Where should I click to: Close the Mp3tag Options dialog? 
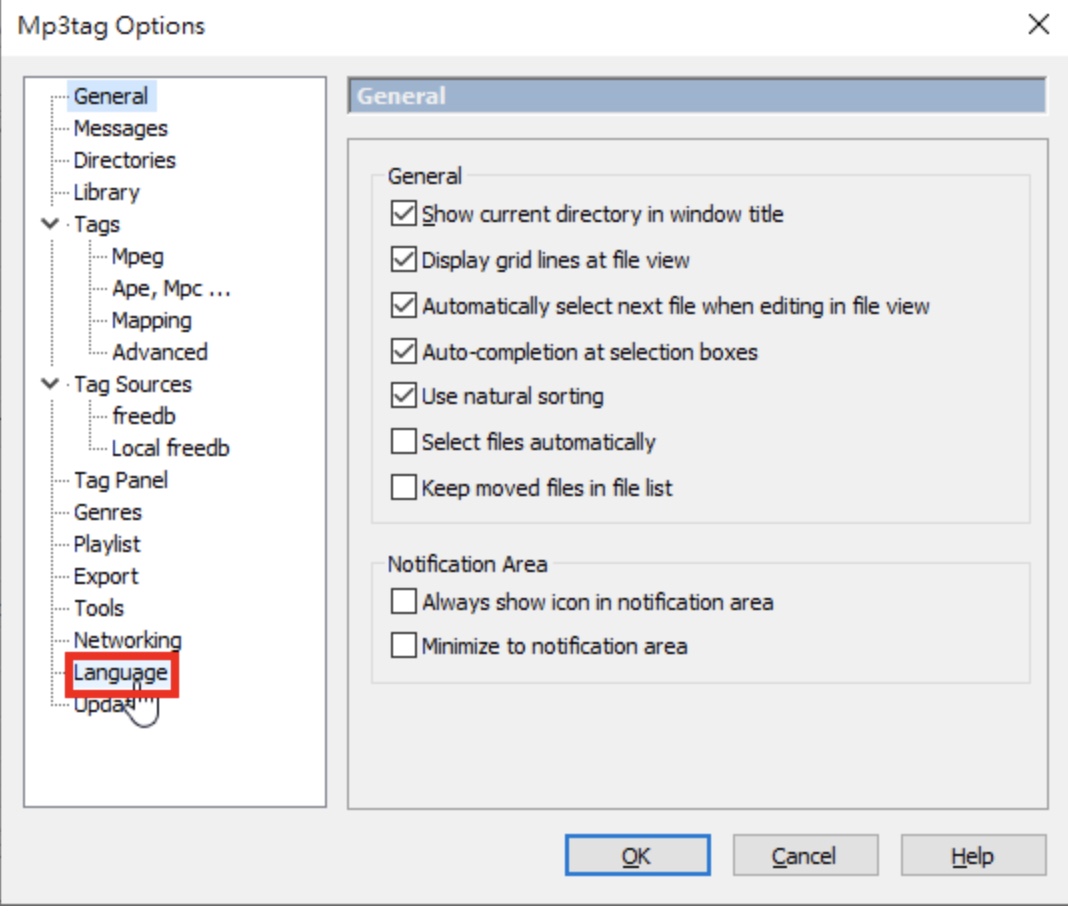[x=1038, y=25]
